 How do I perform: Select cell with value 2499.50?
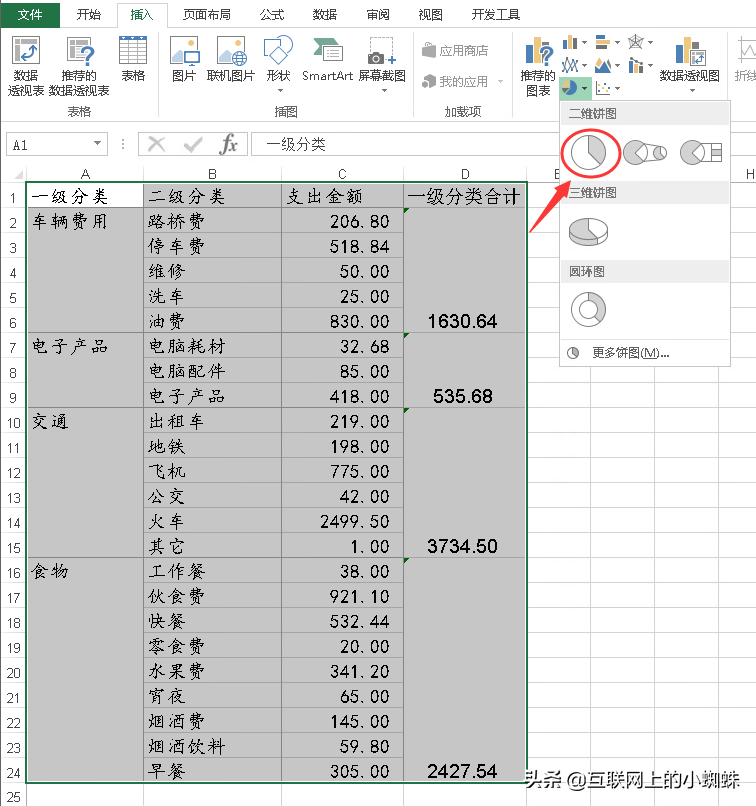click(x=342, y=522)
